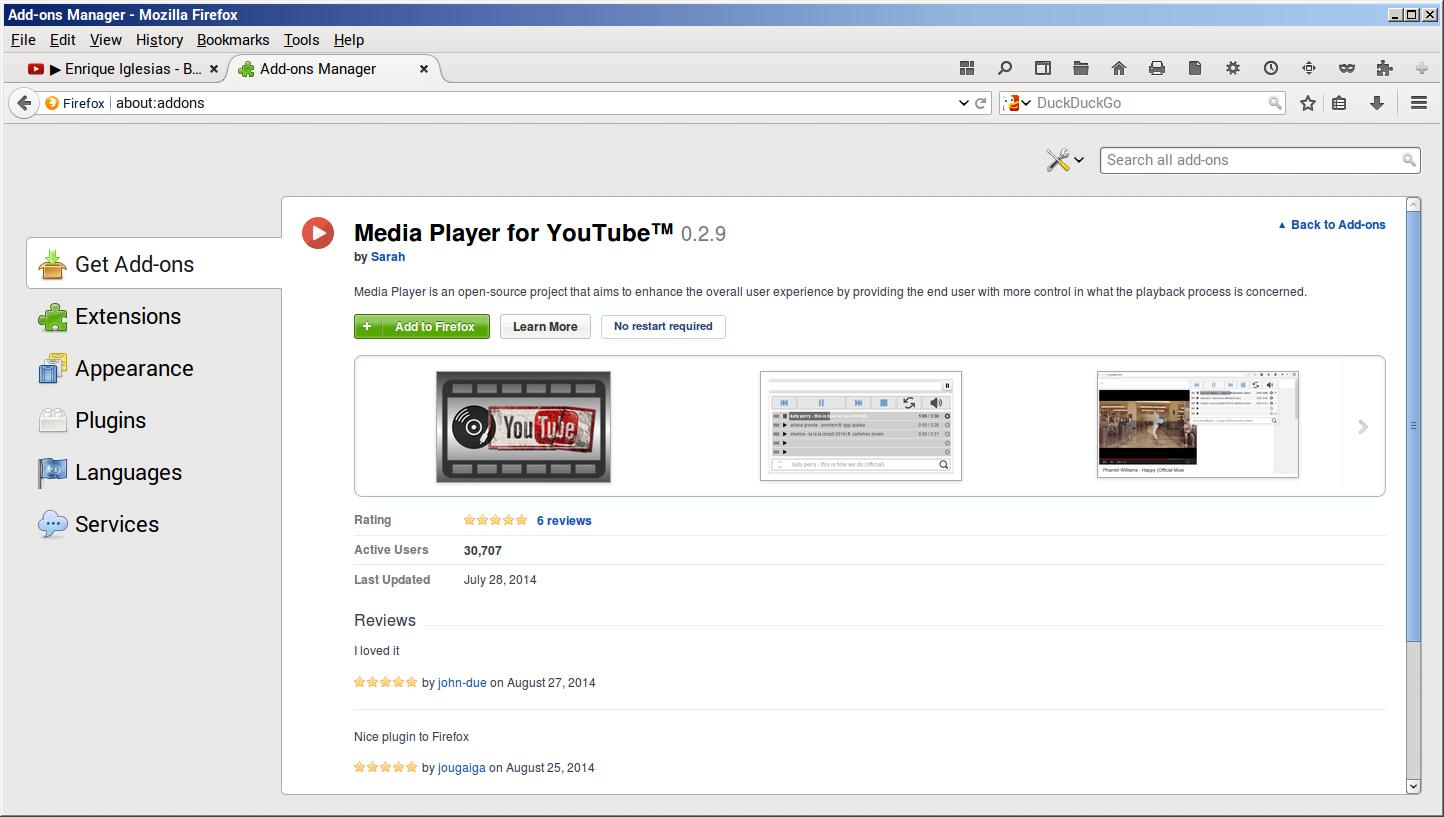Expand the DuckDuckGo search engine dropdown

click(x=1019, y=103)
